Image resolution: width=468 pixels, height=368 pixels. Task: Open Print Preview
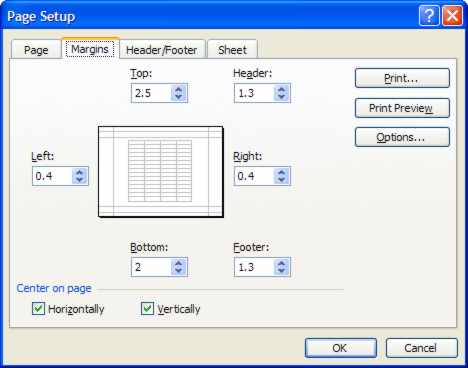tap(402, 108)
